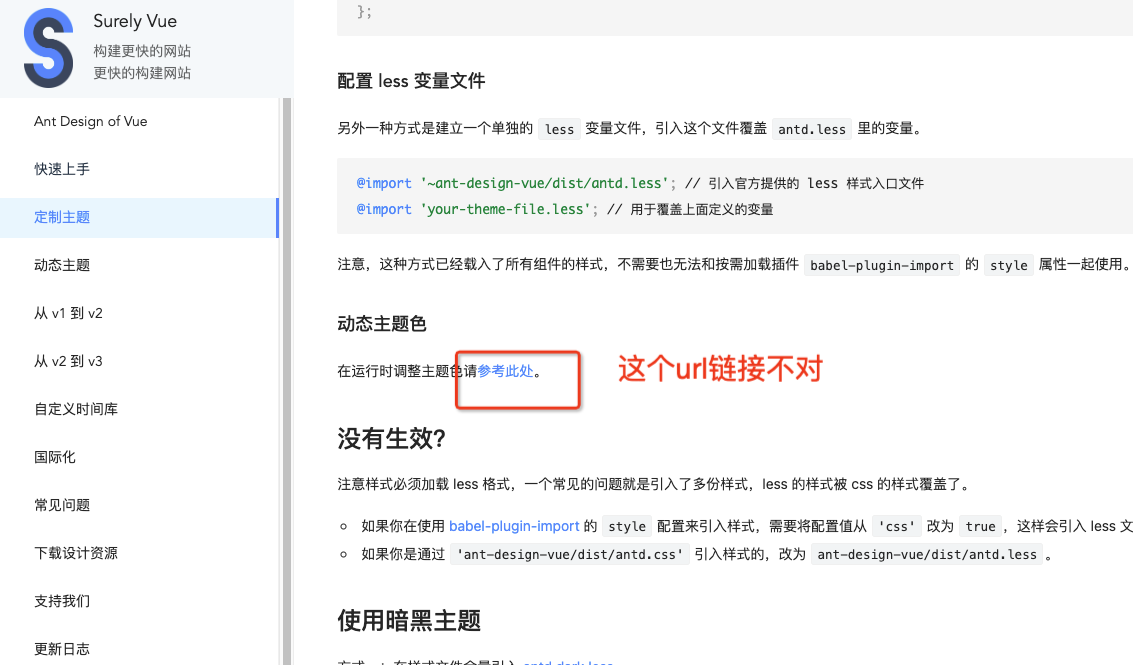Go to 常见问题 page
Image resolution: width=1133 pixels, height=665 pixels.
62,505
